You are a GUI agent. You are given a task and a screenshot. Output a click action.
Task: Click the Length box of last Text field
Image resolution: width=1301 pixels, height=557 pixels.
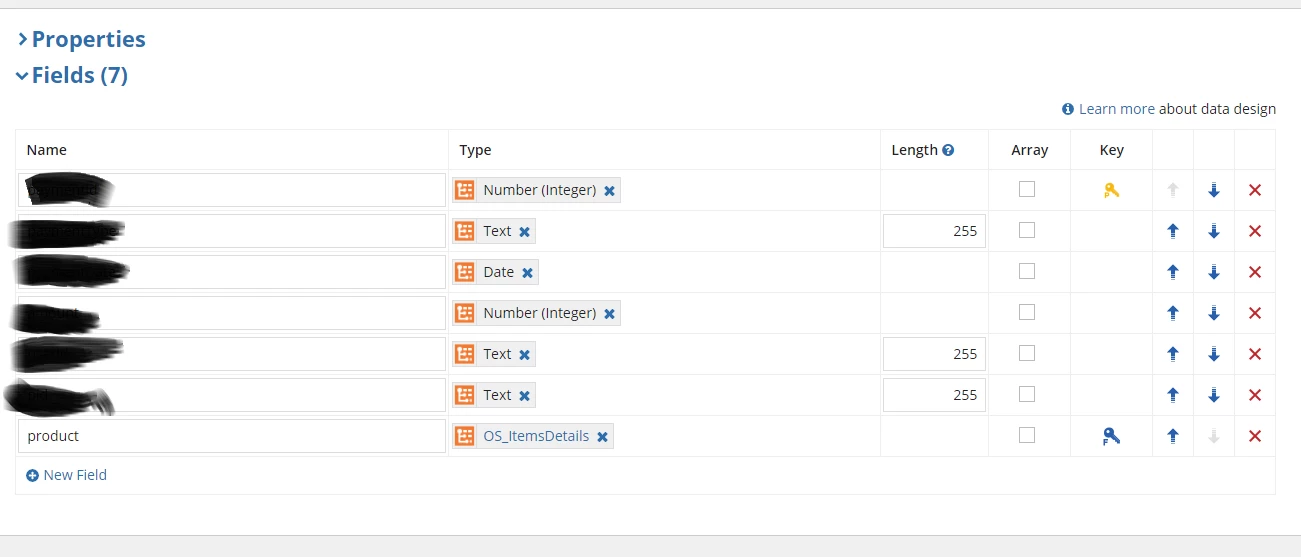click(934, 395)
